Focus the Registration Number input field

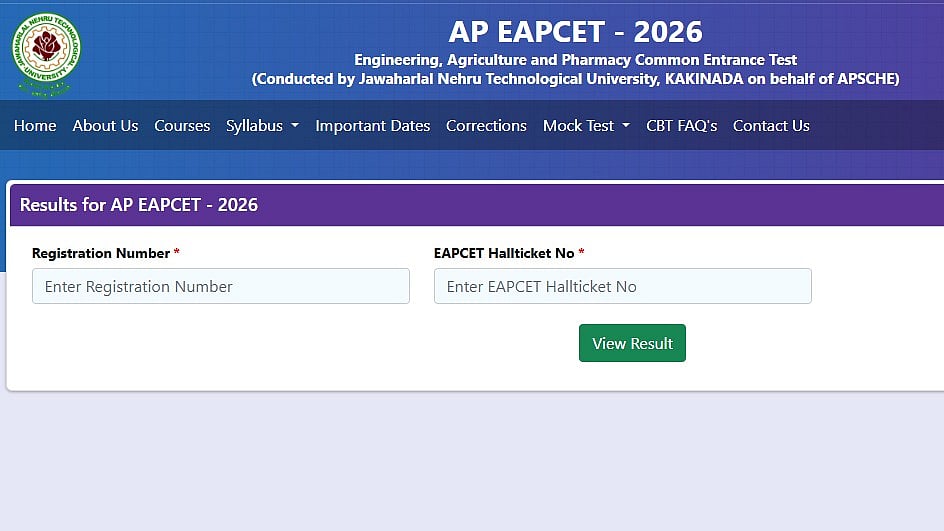click(x=221, y=286)
